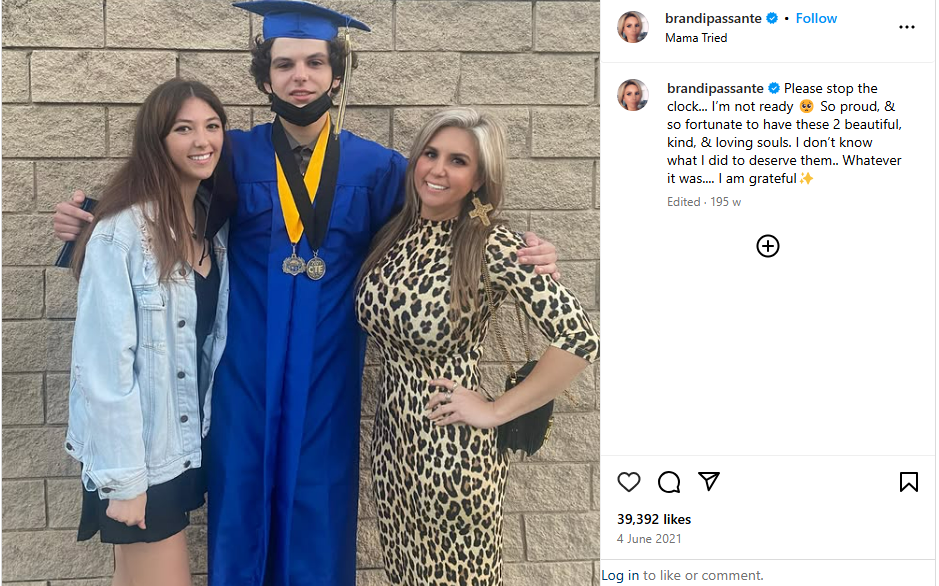Open profile picture in post header
The height and width of the screenshot is (586, 939).
(633, 27)
